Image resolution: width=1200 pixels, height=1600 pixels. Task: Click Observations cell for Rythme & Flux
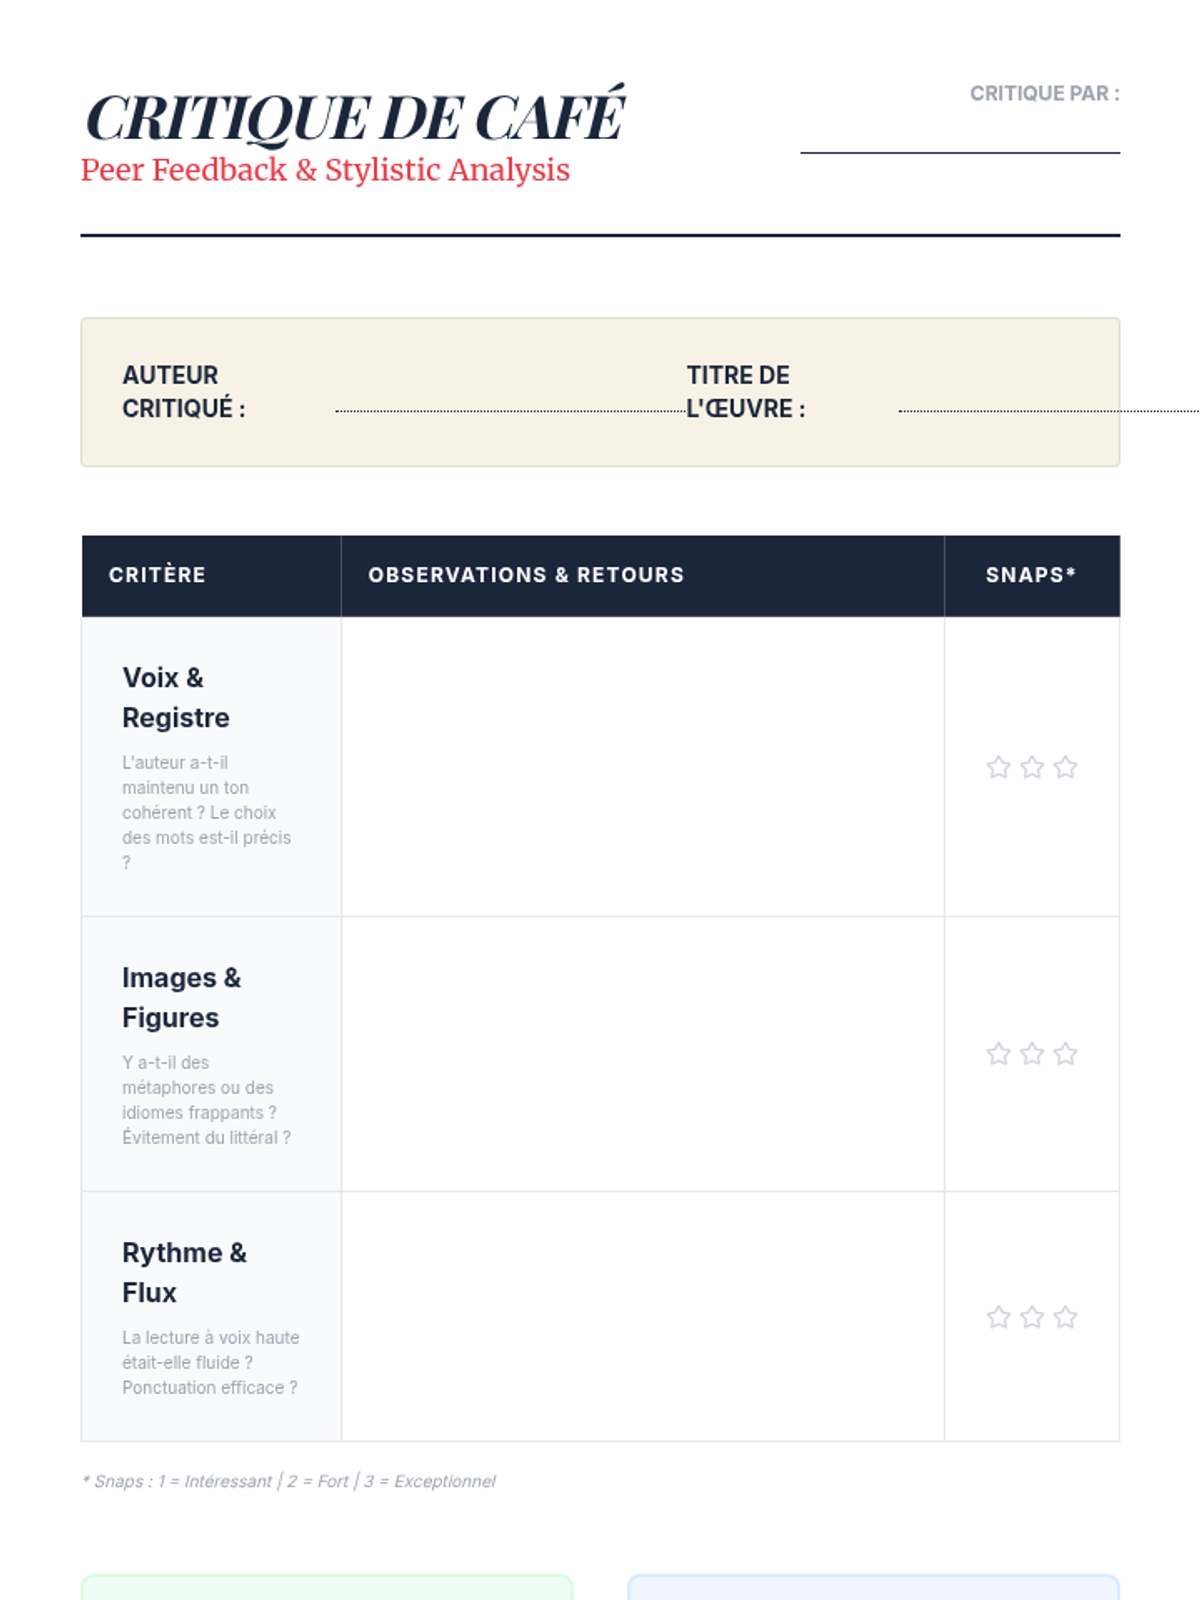(642, 1316)
